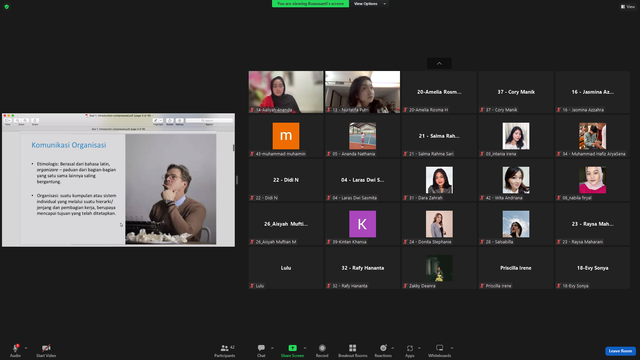Click the 18-Evy Sonya participant tile
Viewport: 640px width, 360px height.
point(593,268)
